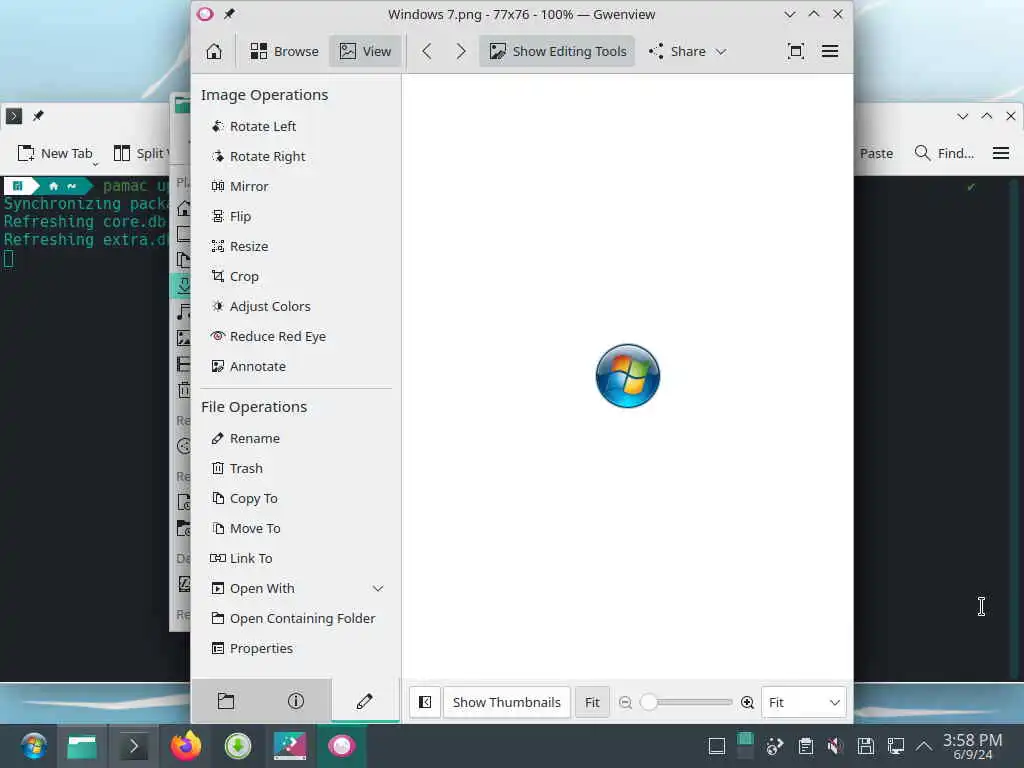This screenshot has width=1024, height=768.
Task: Open Find in the terminal window
Action: tap(944, 153)
